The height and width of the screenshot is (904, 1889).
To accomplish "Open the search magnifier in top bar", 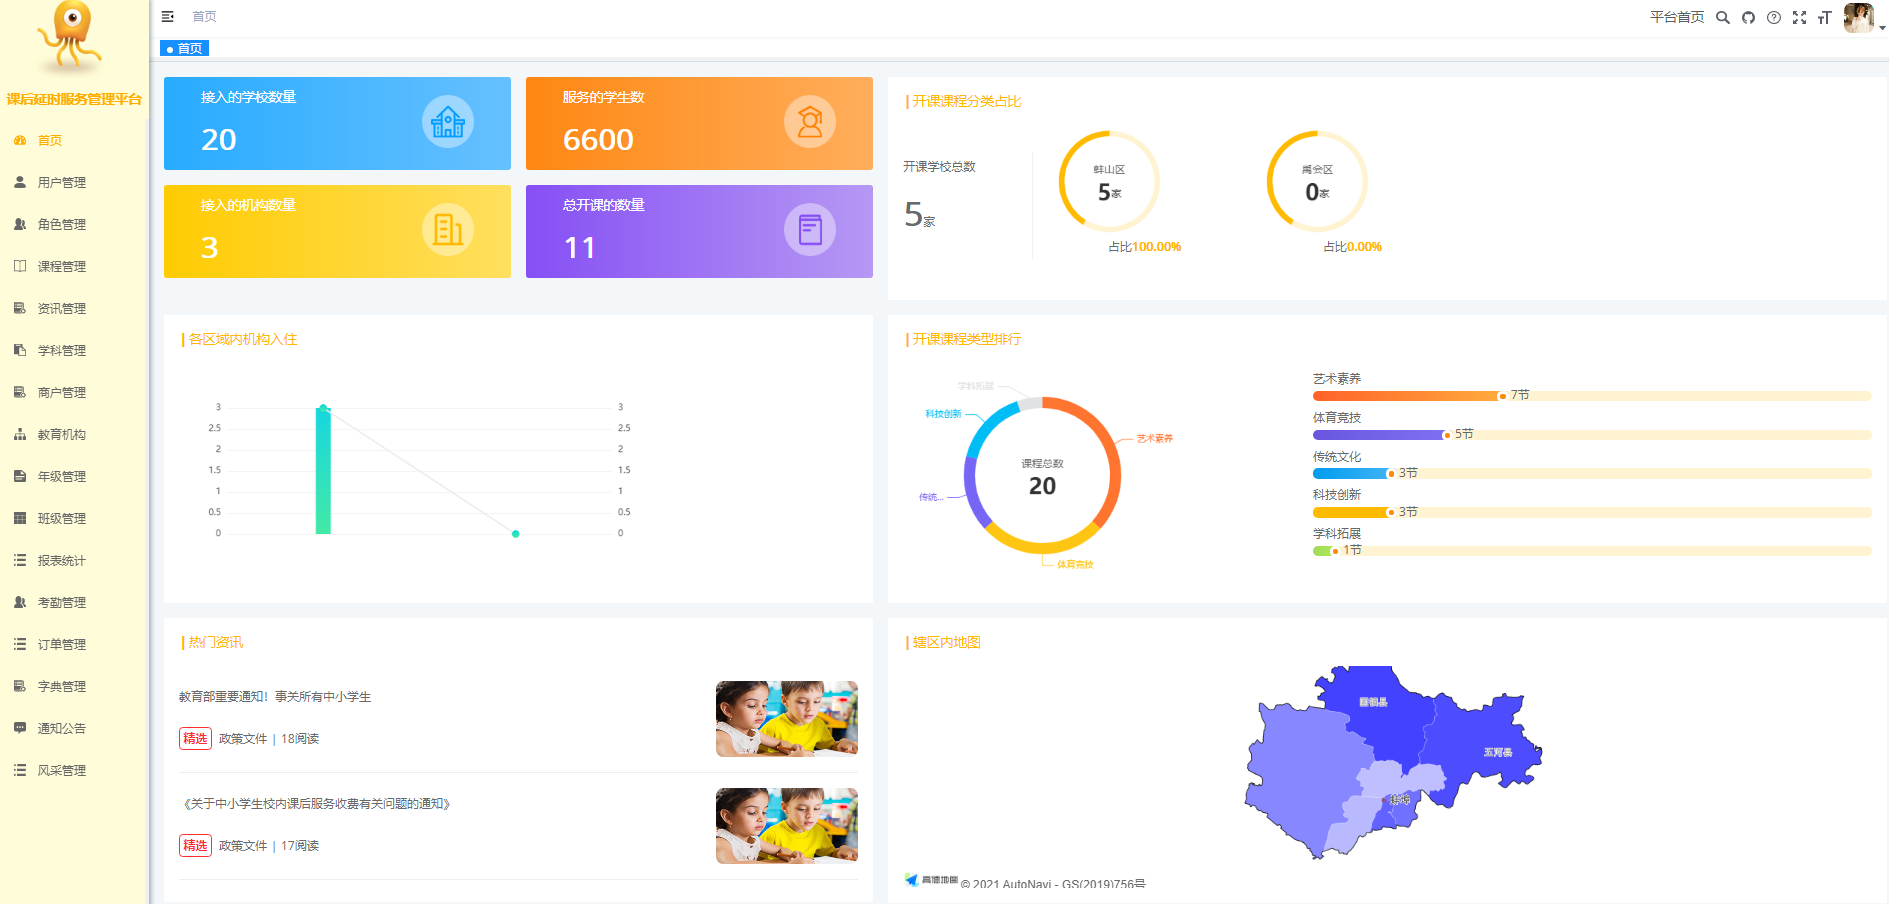I will tap(1722, 17).
